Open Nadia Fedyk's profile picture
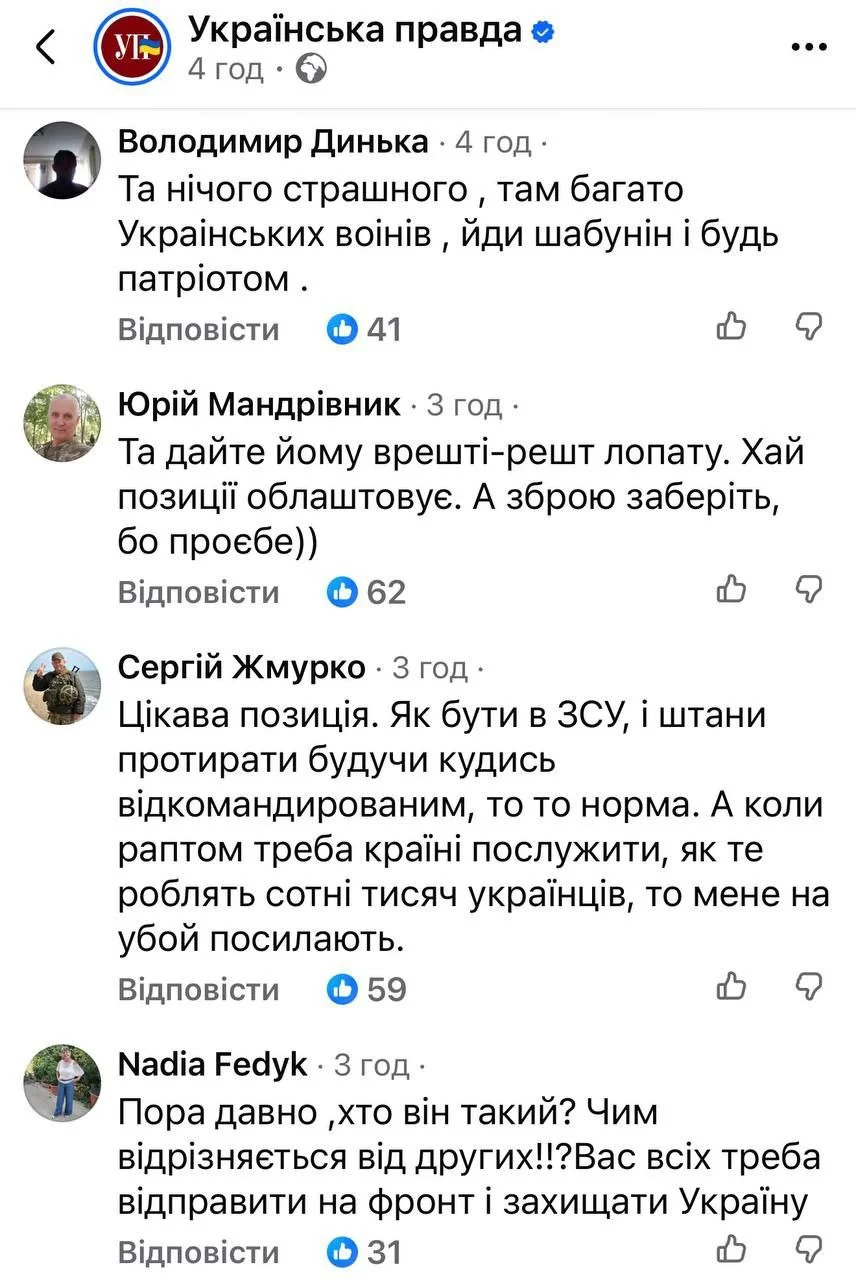Screen dimensions: 856x1280 (62, 1083)
